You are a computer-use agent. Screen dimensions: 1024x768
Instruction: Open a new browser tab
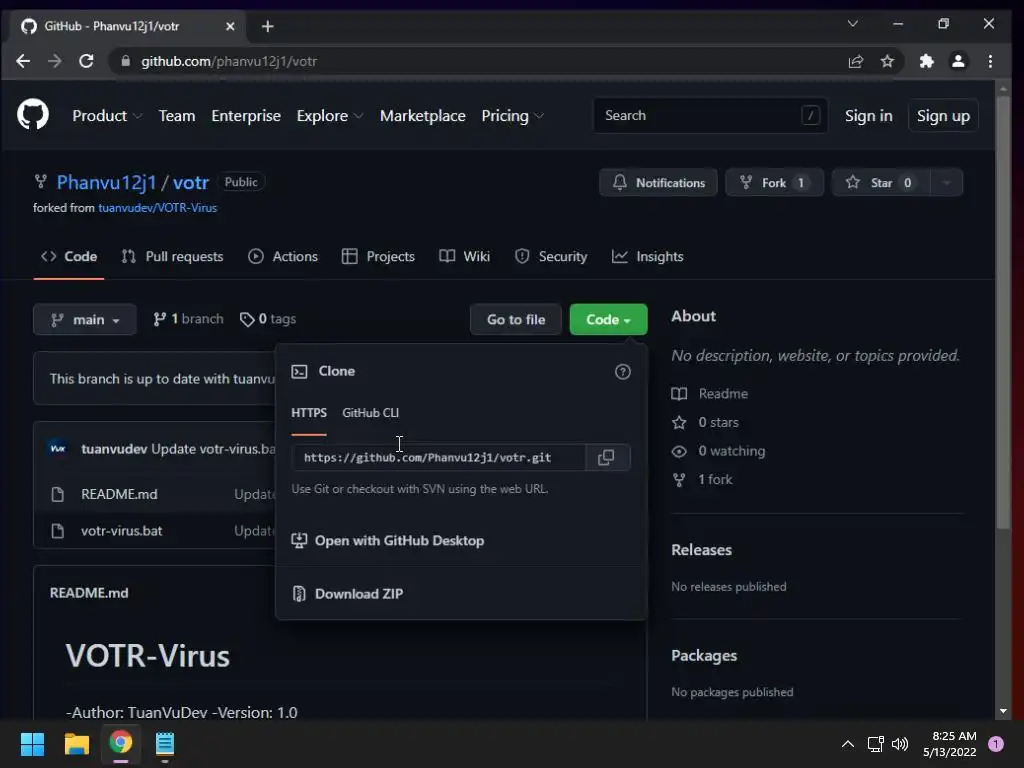click(268, 26)
